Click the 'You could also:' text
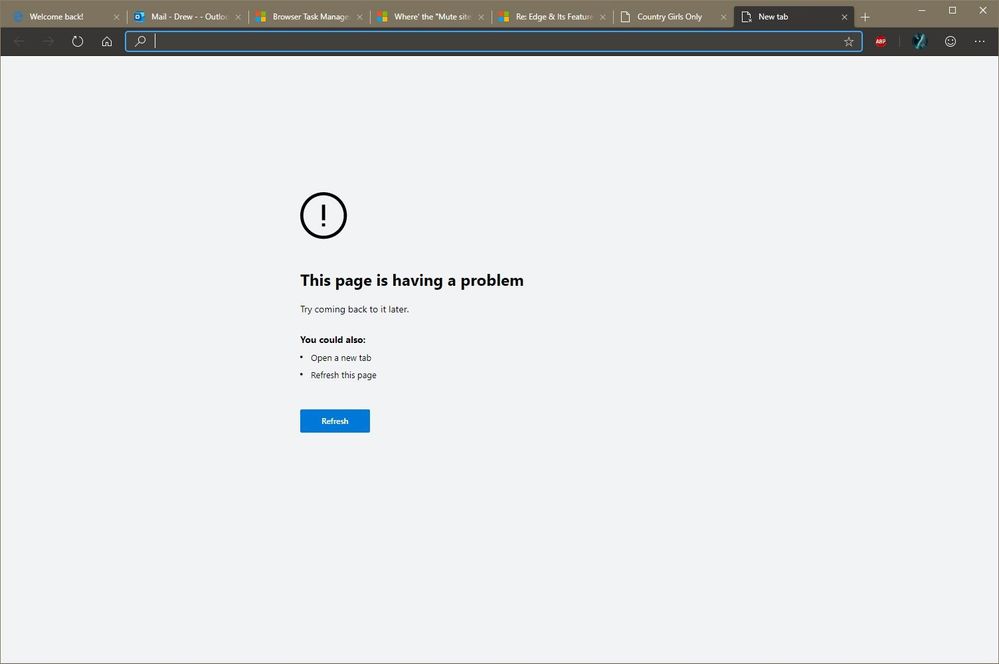Image resolution: width=999 pixels, height=664 pixels. 333,340
